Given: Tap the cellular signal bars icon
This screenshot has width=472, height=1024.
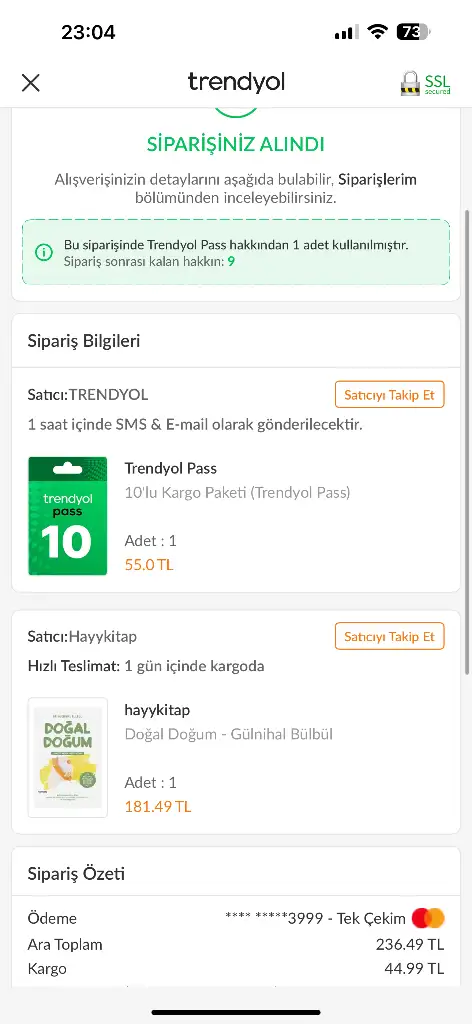Looking at the screenshot, I should click(346, 32).
